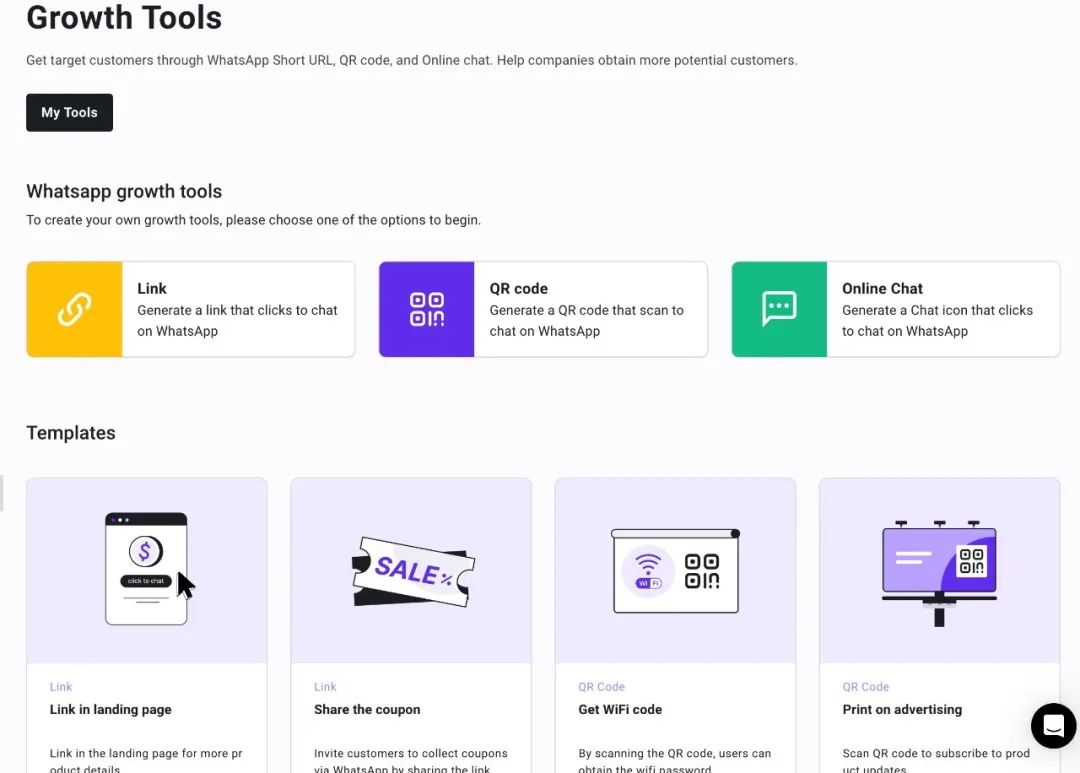Click the yellow Link chain icon
Viewport: 1080px width, 773px height.
point(74,309)
